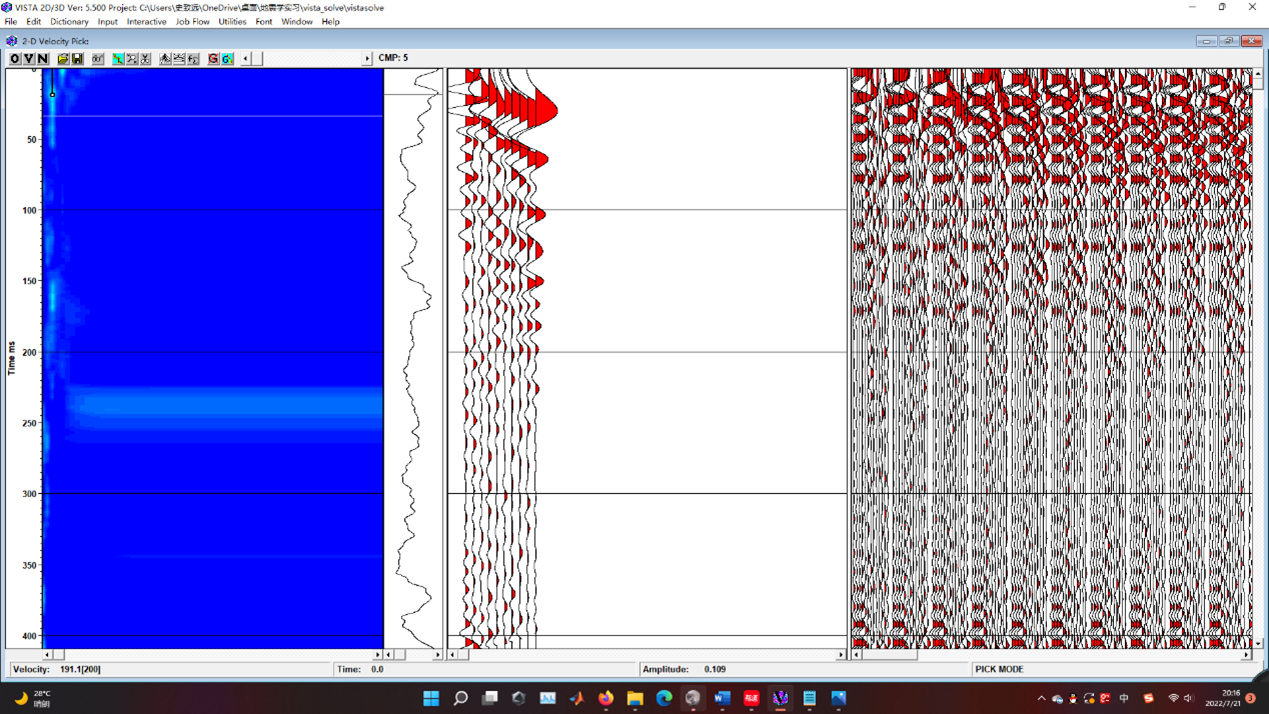Viewport: 1269px width, 714px height.
Task: Click the red G icon in toolbar
Action: [x=213, y=59]
